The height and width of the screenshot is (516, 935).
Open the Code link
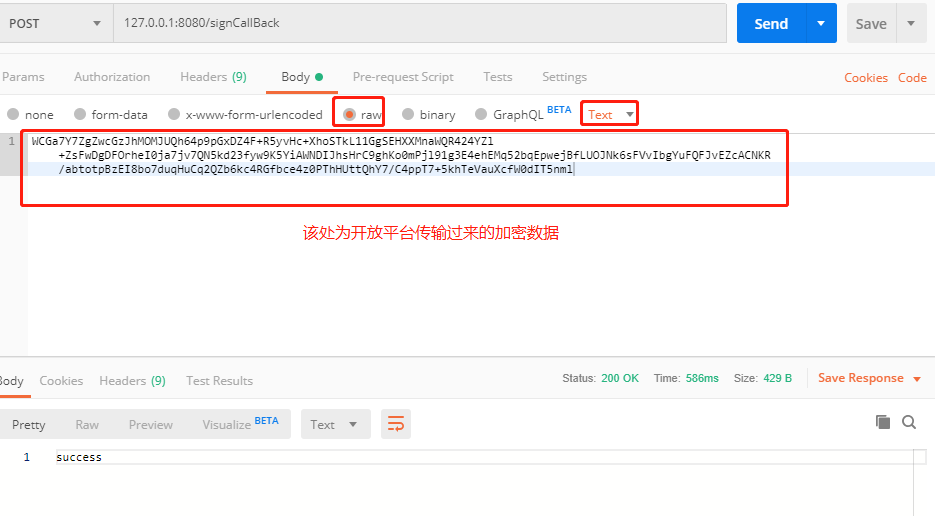tap(912, 78)
